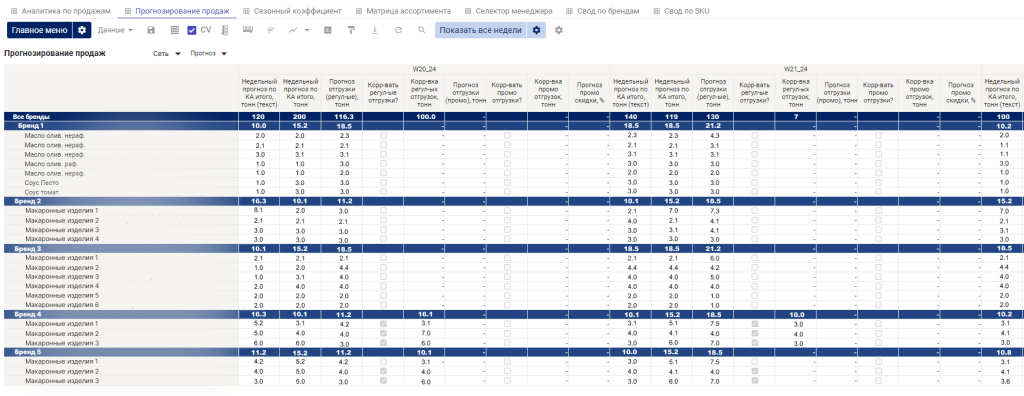The height and width of the screenshot is (396, 1024).
Task: Open gear attached to Показать все недели
Action: 536,30
